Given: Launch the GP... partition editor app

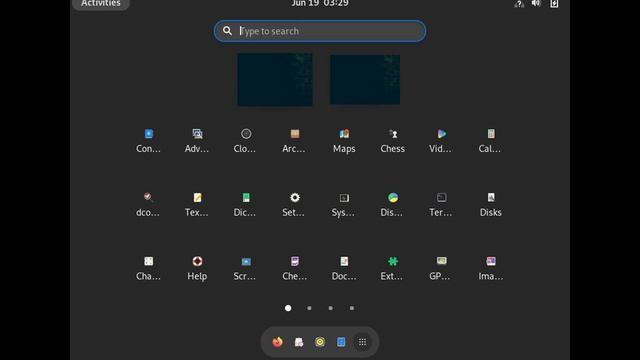Looking at the screenshot, I should click(x=441, y=268).
